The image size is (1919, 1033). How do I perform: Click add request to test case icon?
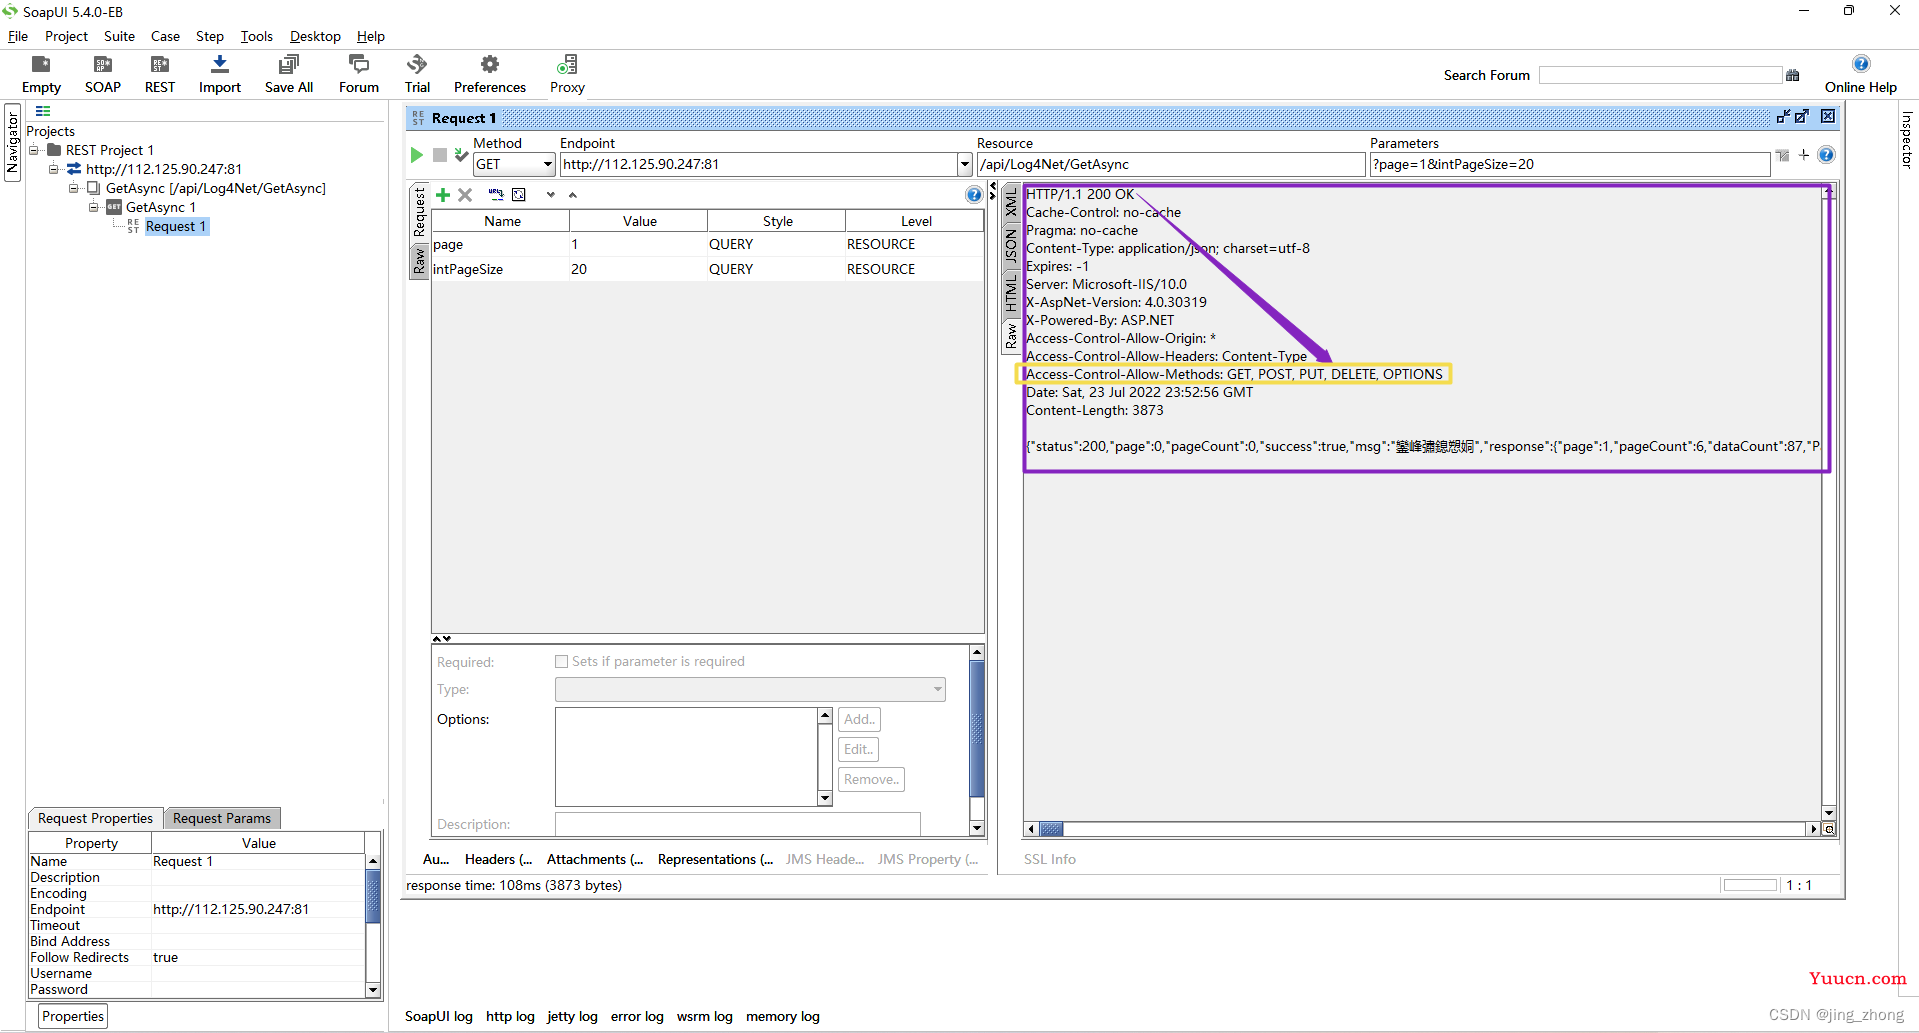click(x=460, y=155)
